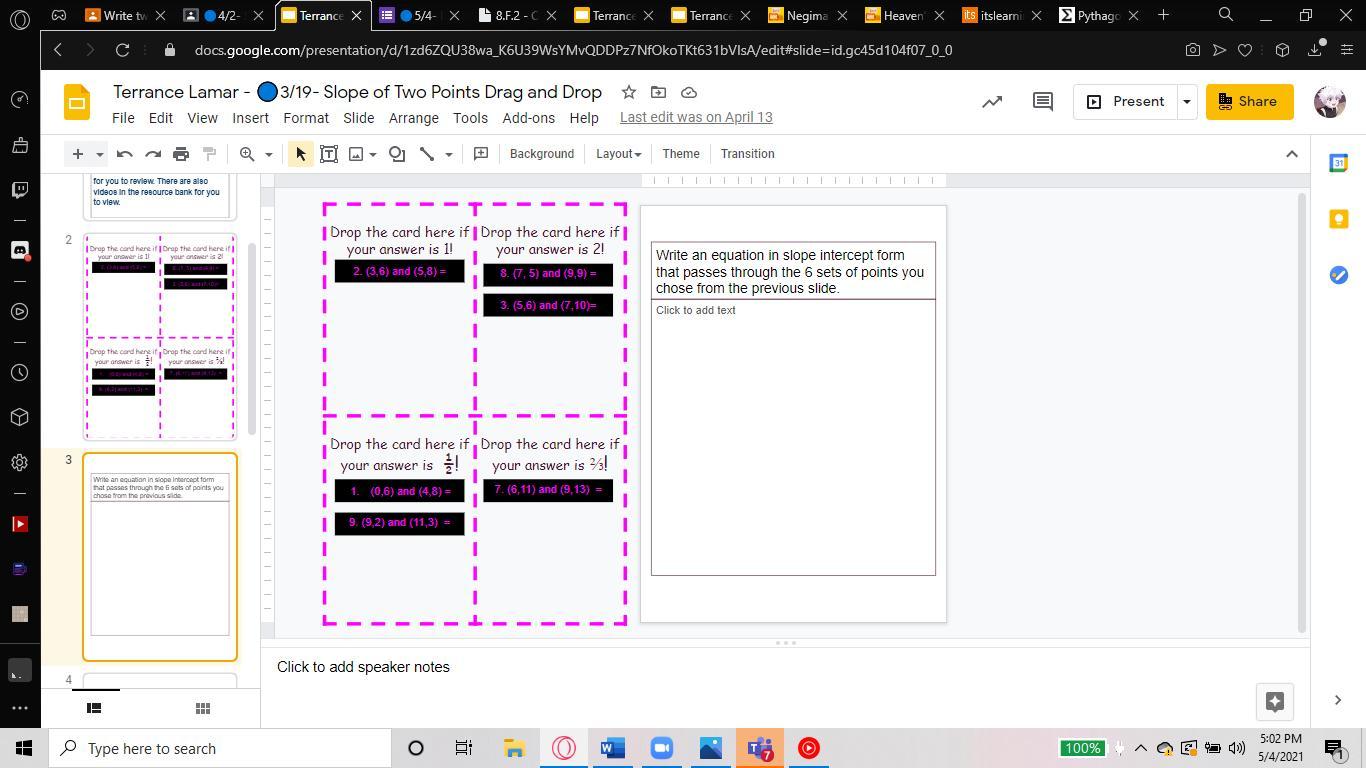Viewport: 1366px width, 768px height.
Task: Click the move to folder icon
Action: [658, 92]
